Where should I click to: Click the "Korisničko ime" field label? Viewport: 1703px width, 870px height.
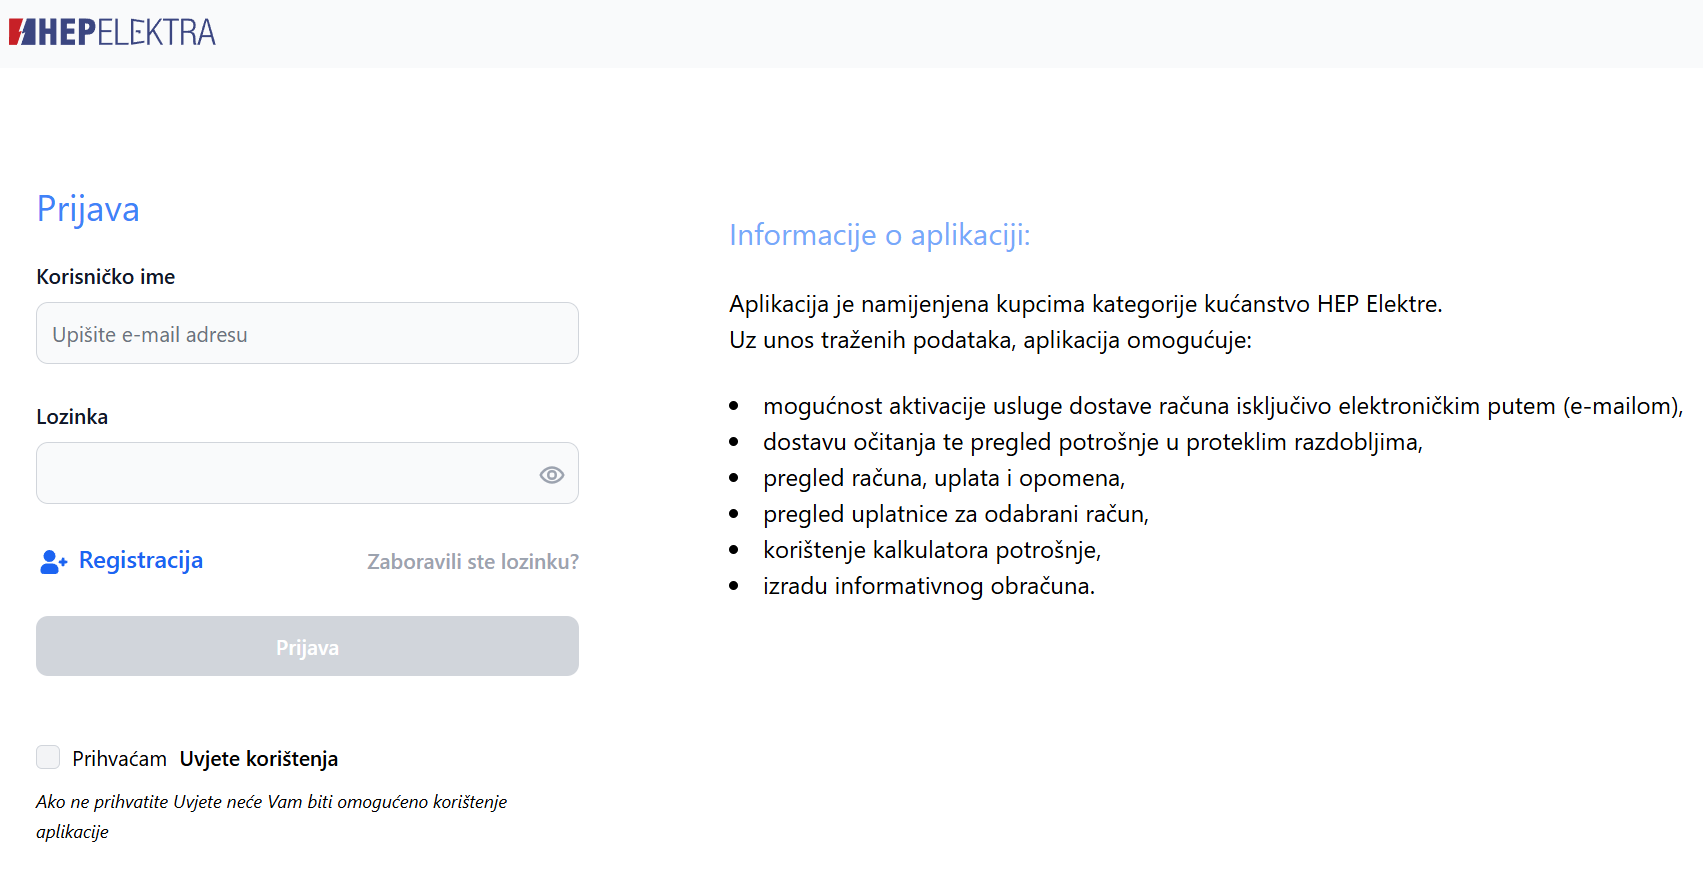tap(106, 277)
